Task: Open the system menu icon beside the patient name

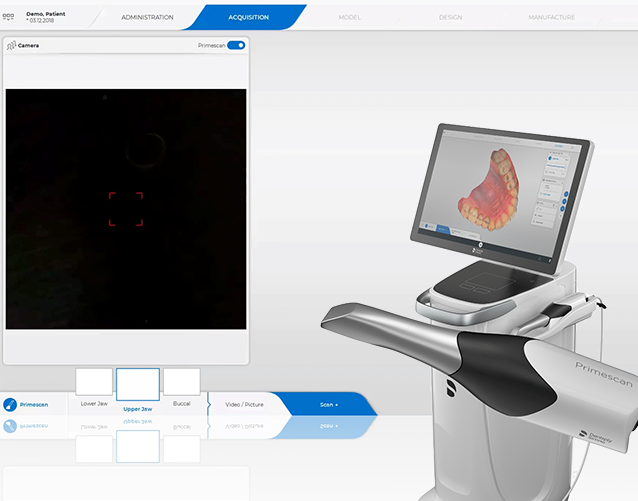Action: coord(8,17)
